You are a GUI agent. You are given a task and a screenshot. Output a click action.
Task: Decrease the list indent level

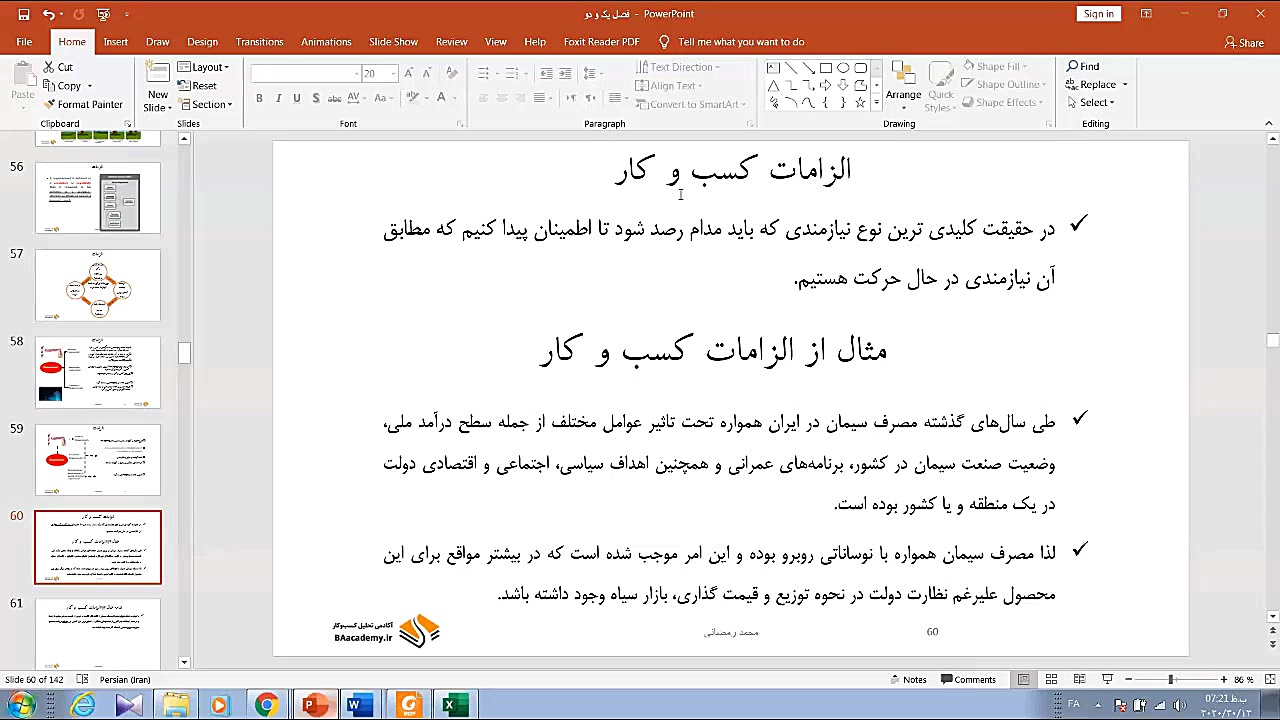546,74
